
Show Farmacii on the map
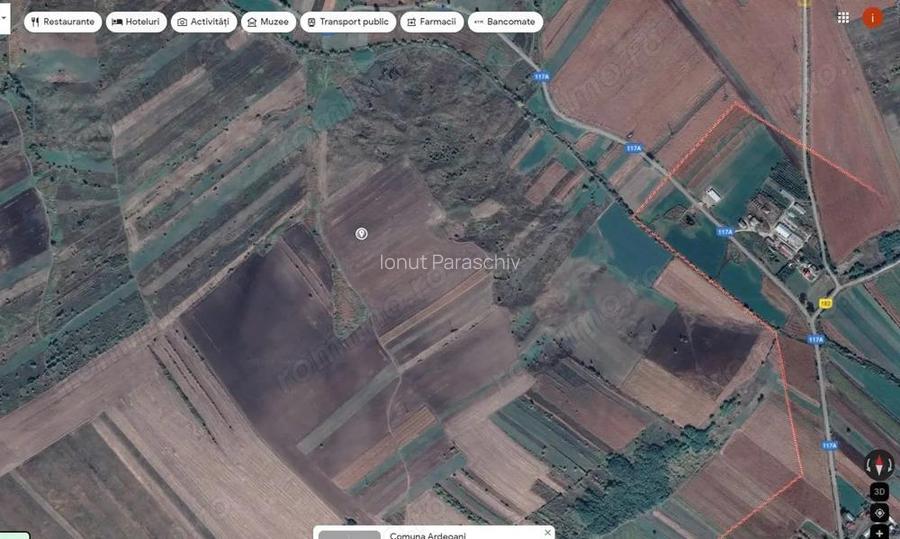coord(431,21)
